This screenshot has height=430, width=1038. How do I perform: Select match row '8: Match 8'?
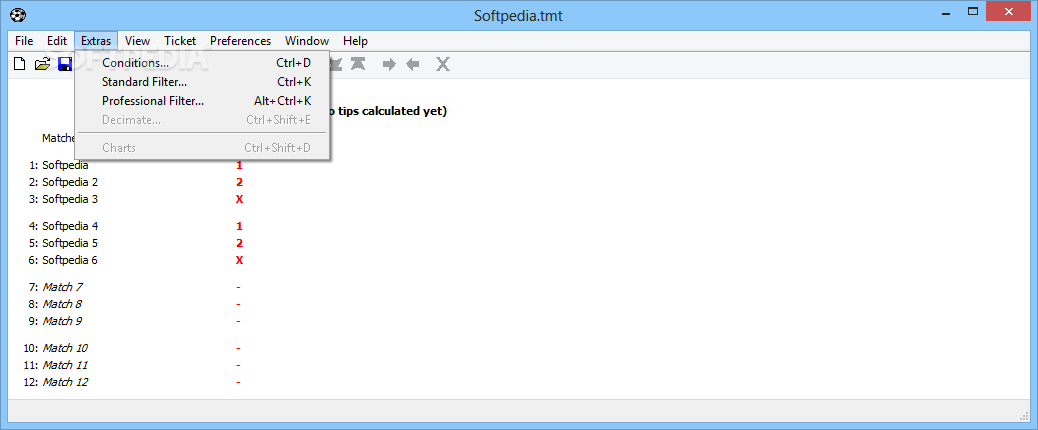tap(56, 304)
